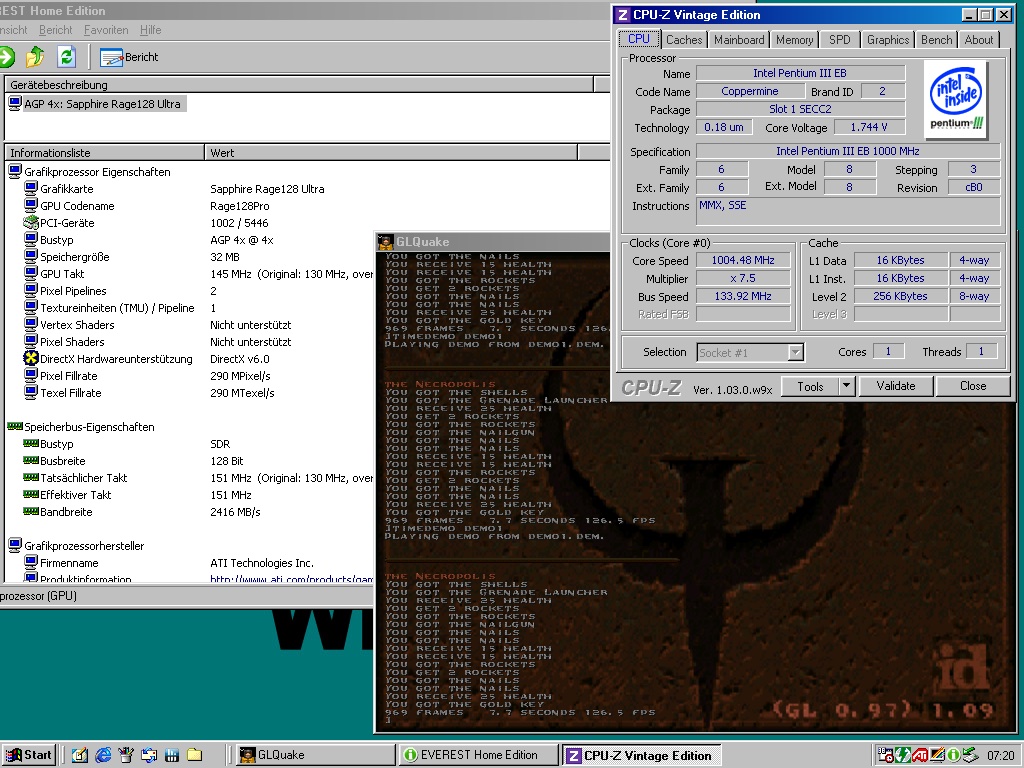The width and height of the screenshot is (1024, 768).
Task: Click the refresh icon in EVEREST toolbar
Action: click(x=66, y=57)
